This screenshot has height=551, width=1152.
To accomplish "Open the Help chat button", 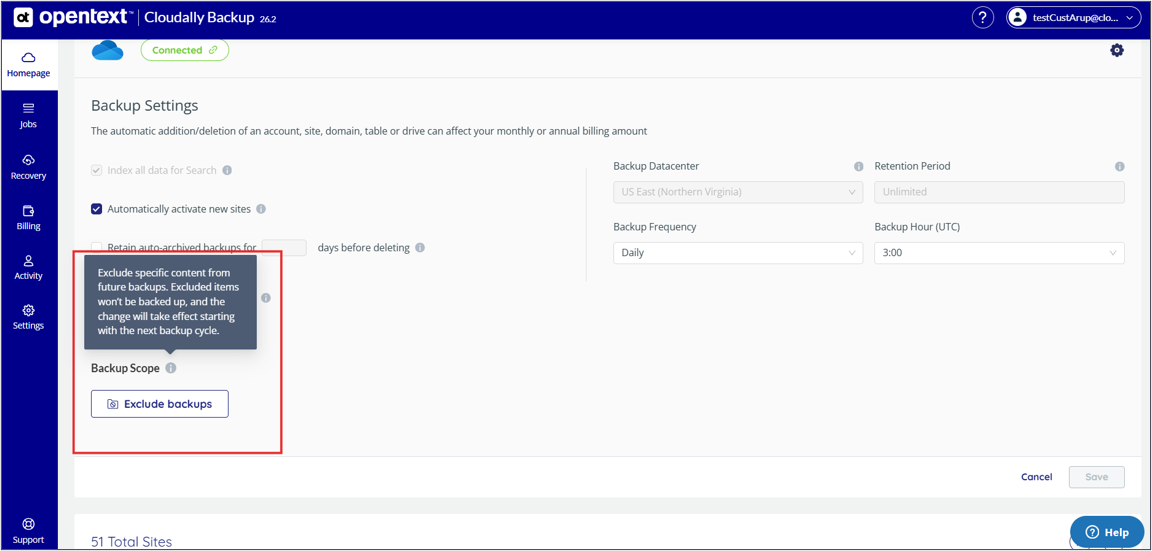I will (1107, 532).
